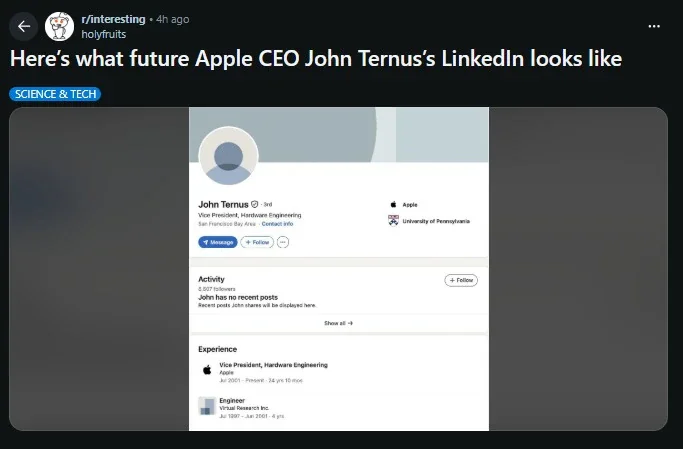Open the r/interesting subreddit avatar
Image resolution: width=683 pixels, height=449 pixels.
tap(59, 26)
